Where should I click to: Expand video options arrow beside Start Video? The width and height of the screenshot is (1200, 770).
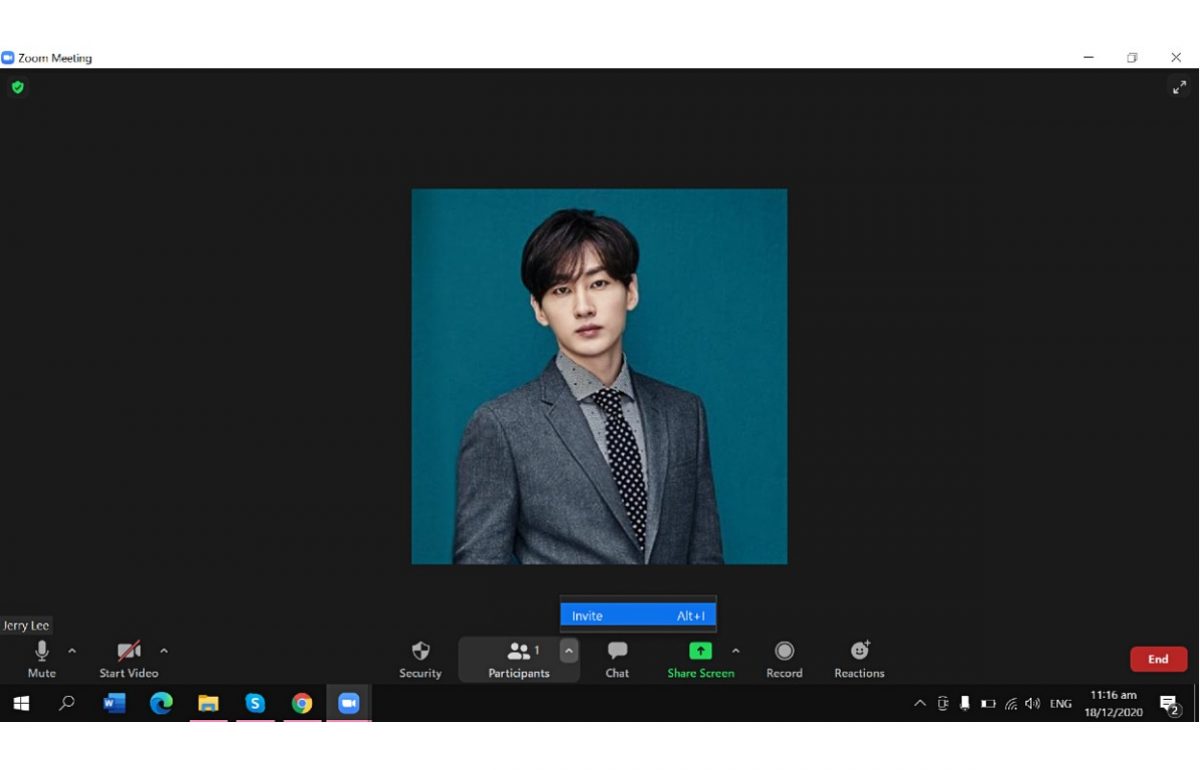[164, 651]
